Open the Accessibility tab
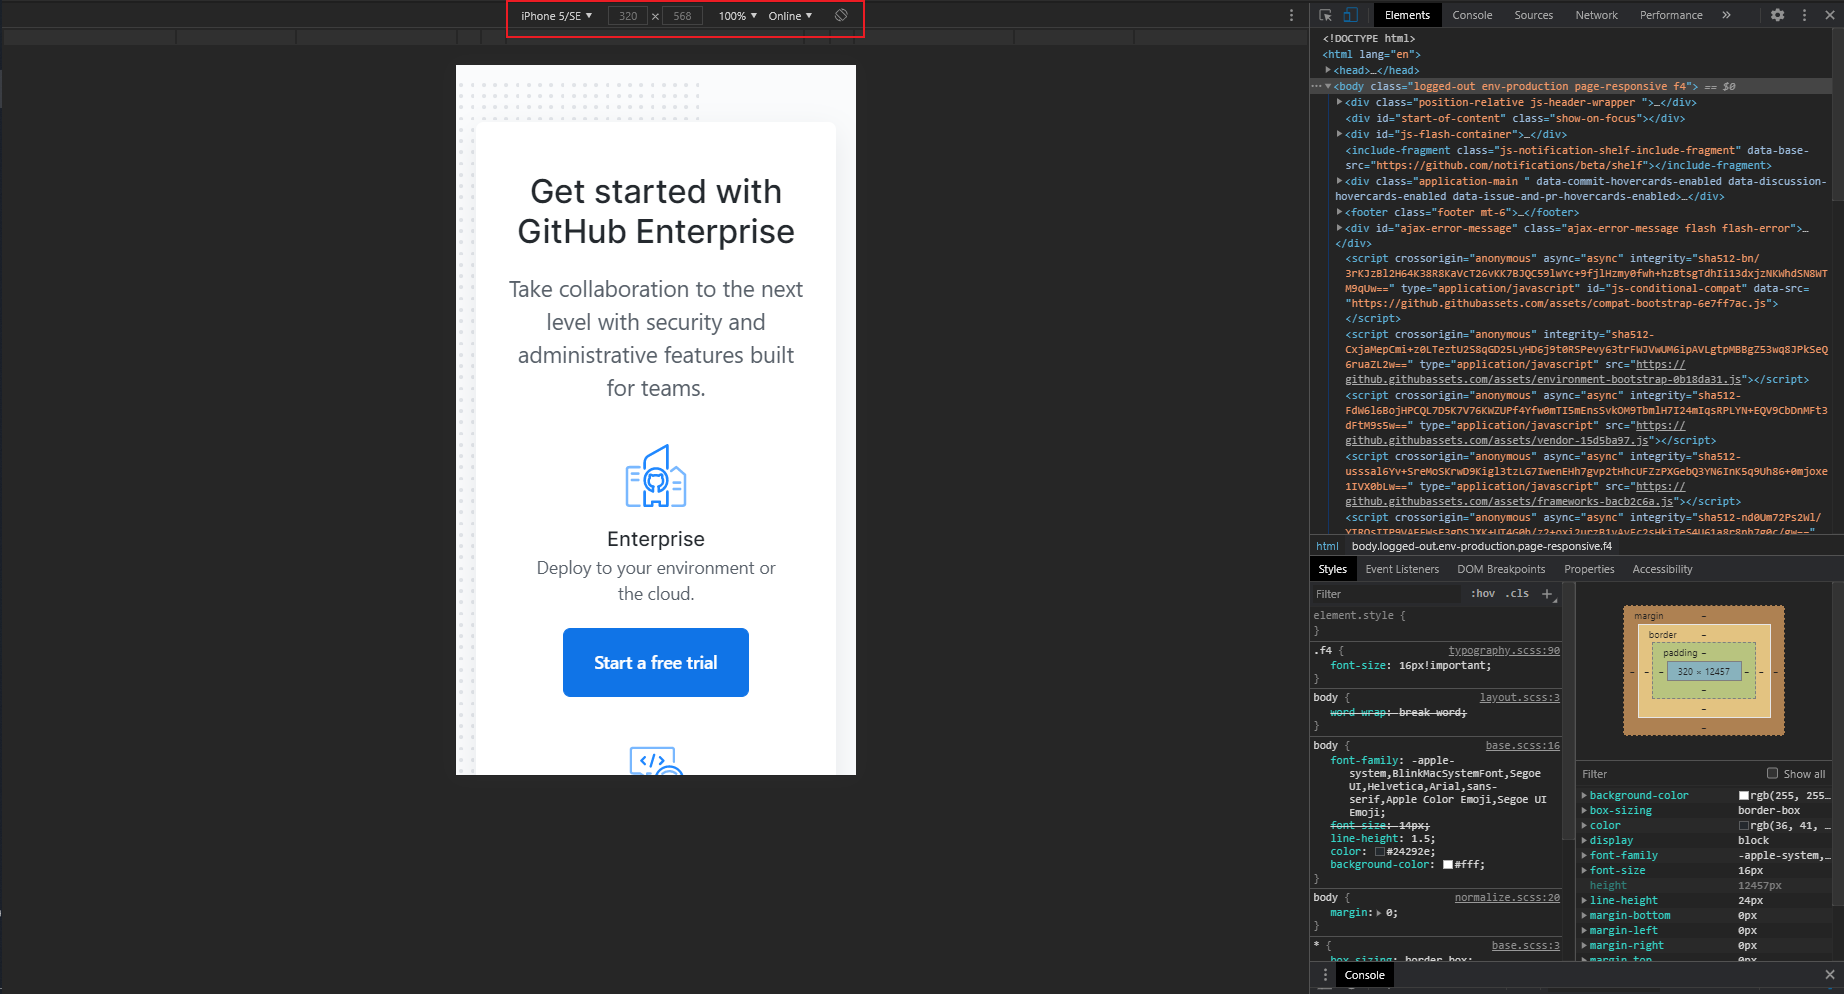Screen dimensions: 1844x994 [x=1662, y=569]
